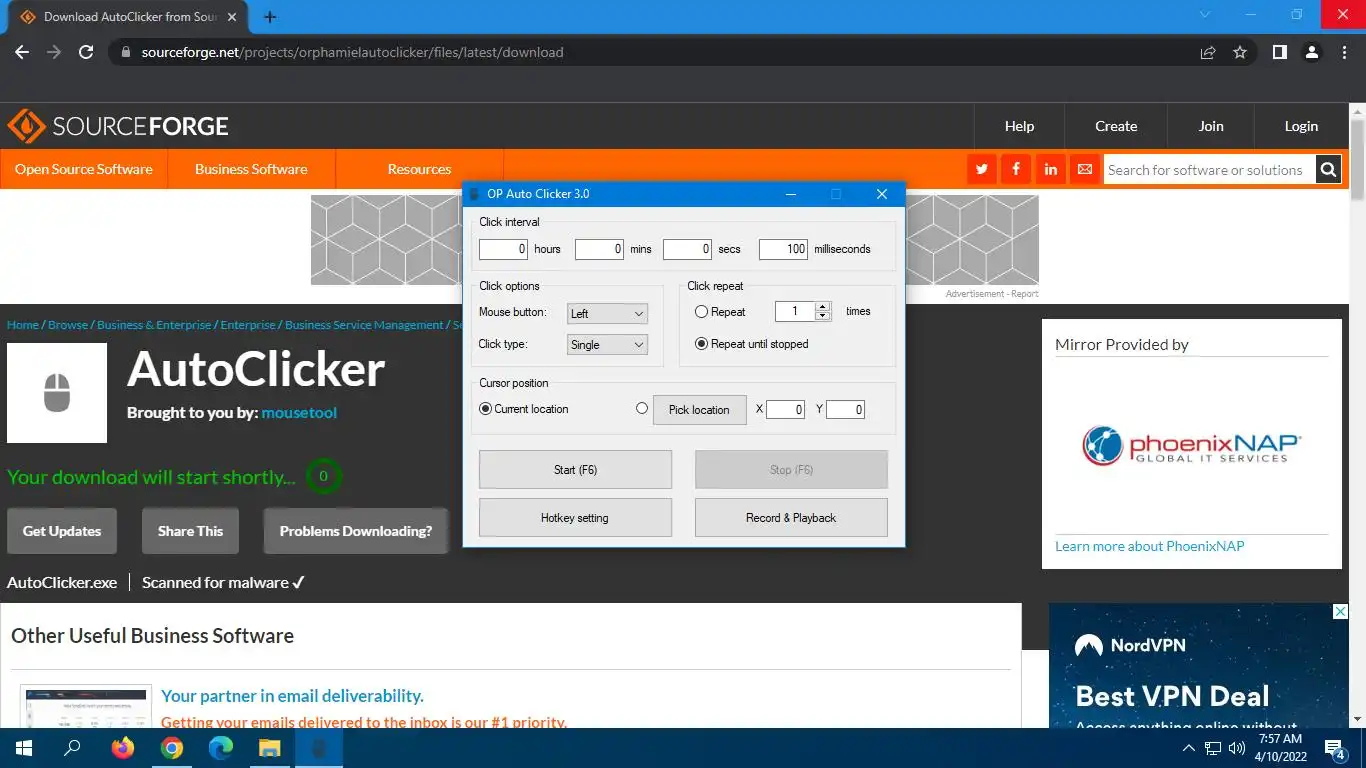Viewport: 1366px width, 768px height.
Task: Click the search magnifier icon on SourceForge
Action: pos(1327,170)
